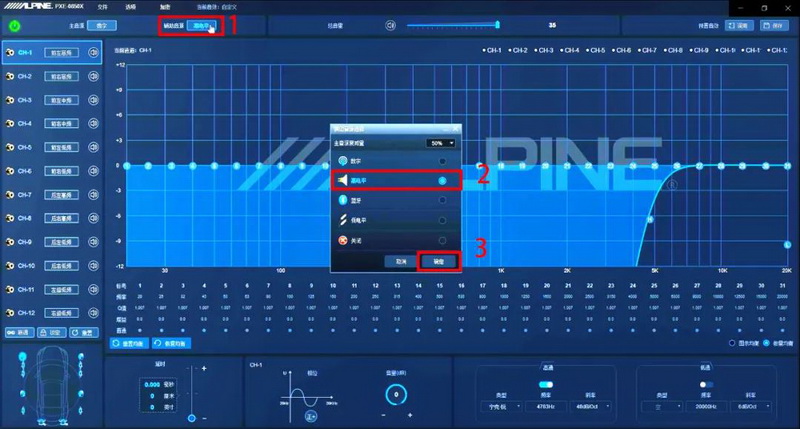Click the phase invert button under the sine wave

coord(311,416)
